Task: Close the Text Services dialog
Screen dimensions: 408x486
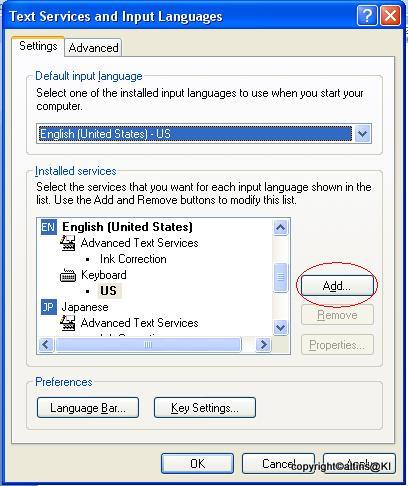Action: tap(390, 16)
